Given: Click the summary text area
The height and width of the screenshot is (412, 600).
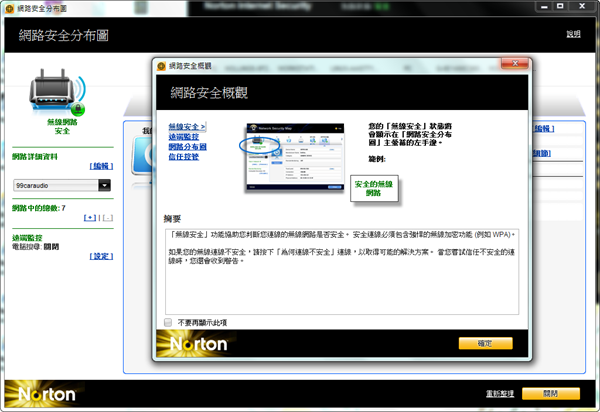Looking at the screenshot, I should tap(342, 271).
